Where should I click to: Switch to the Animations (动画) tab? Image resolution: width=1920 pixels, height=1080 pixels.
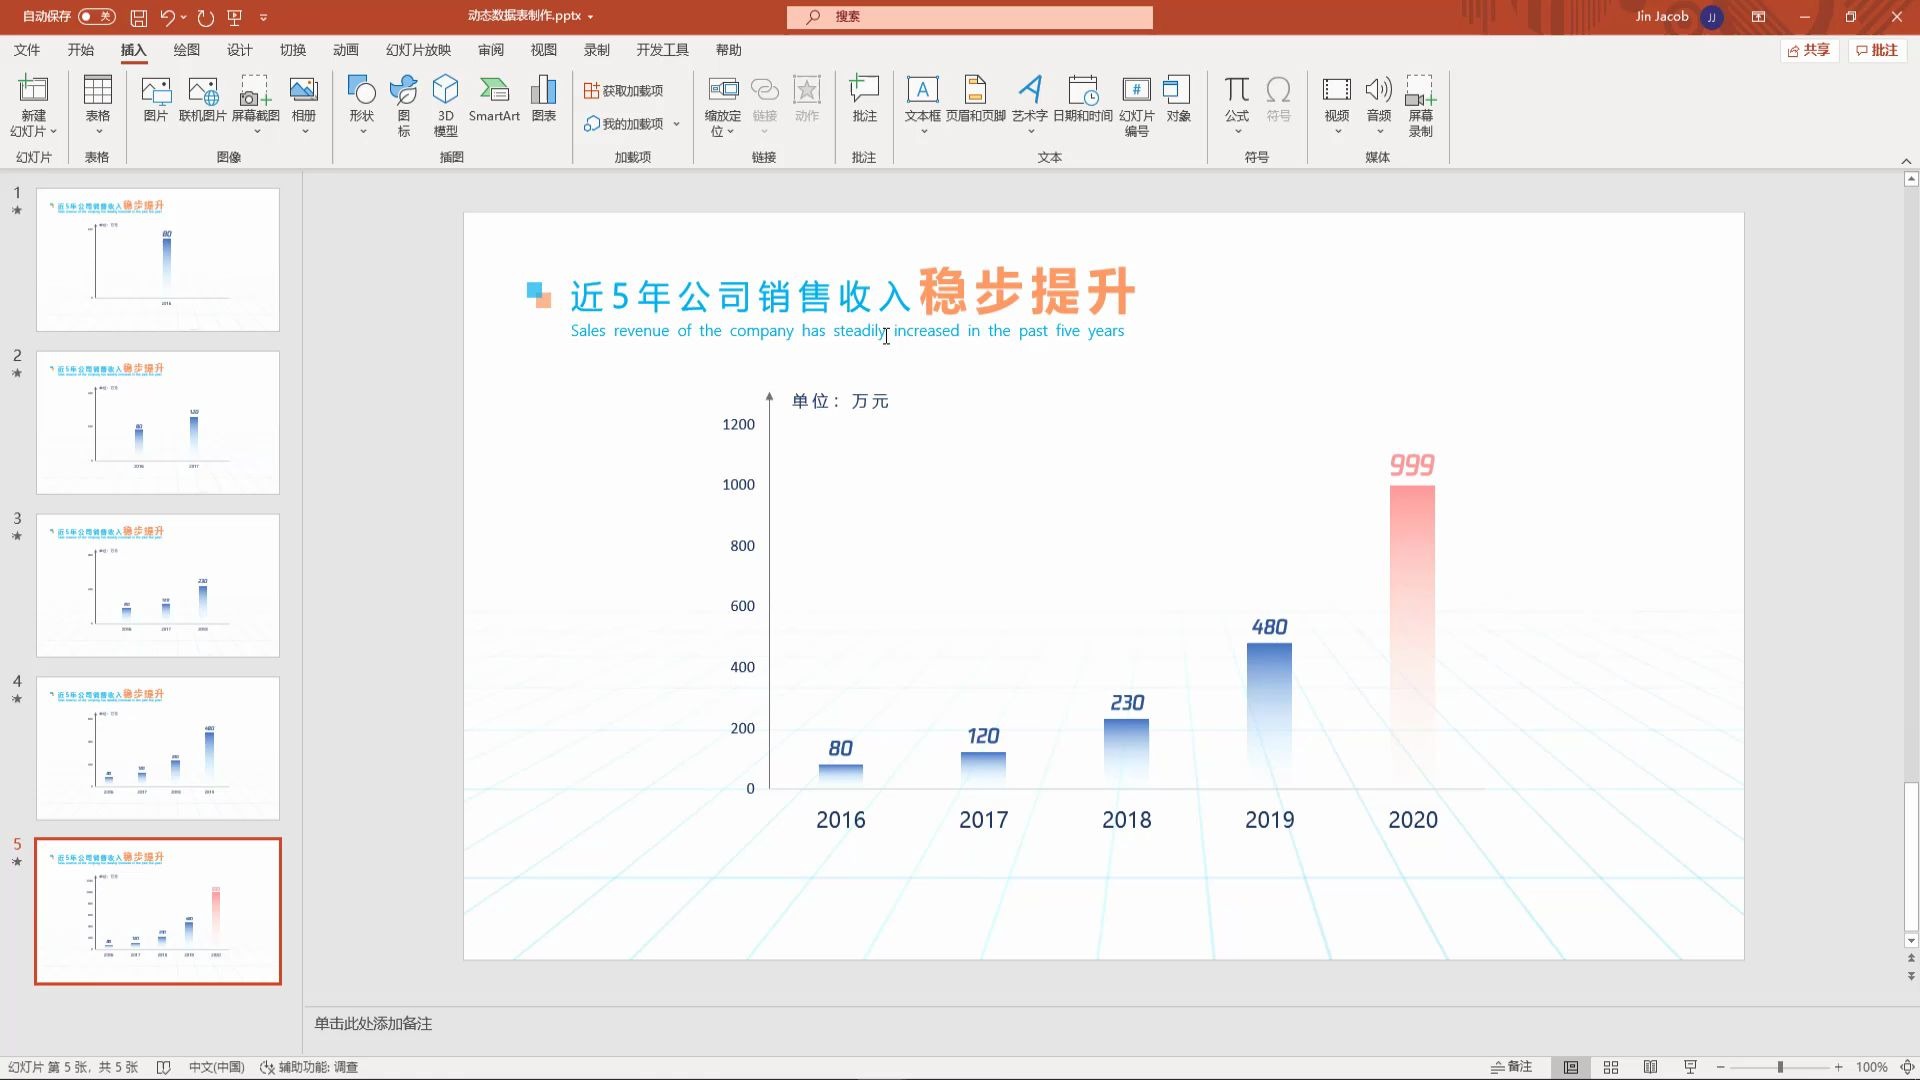pos(346,50)
